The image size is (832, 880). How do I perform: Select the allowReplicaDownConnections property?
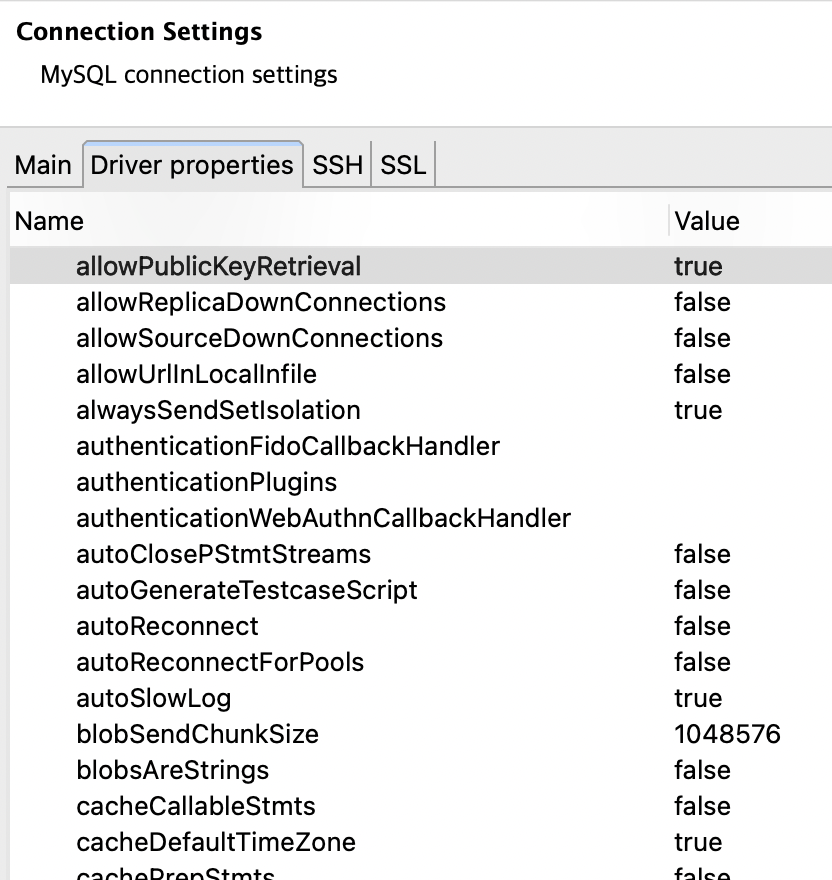pyautogui.click(x=261, y=302)
